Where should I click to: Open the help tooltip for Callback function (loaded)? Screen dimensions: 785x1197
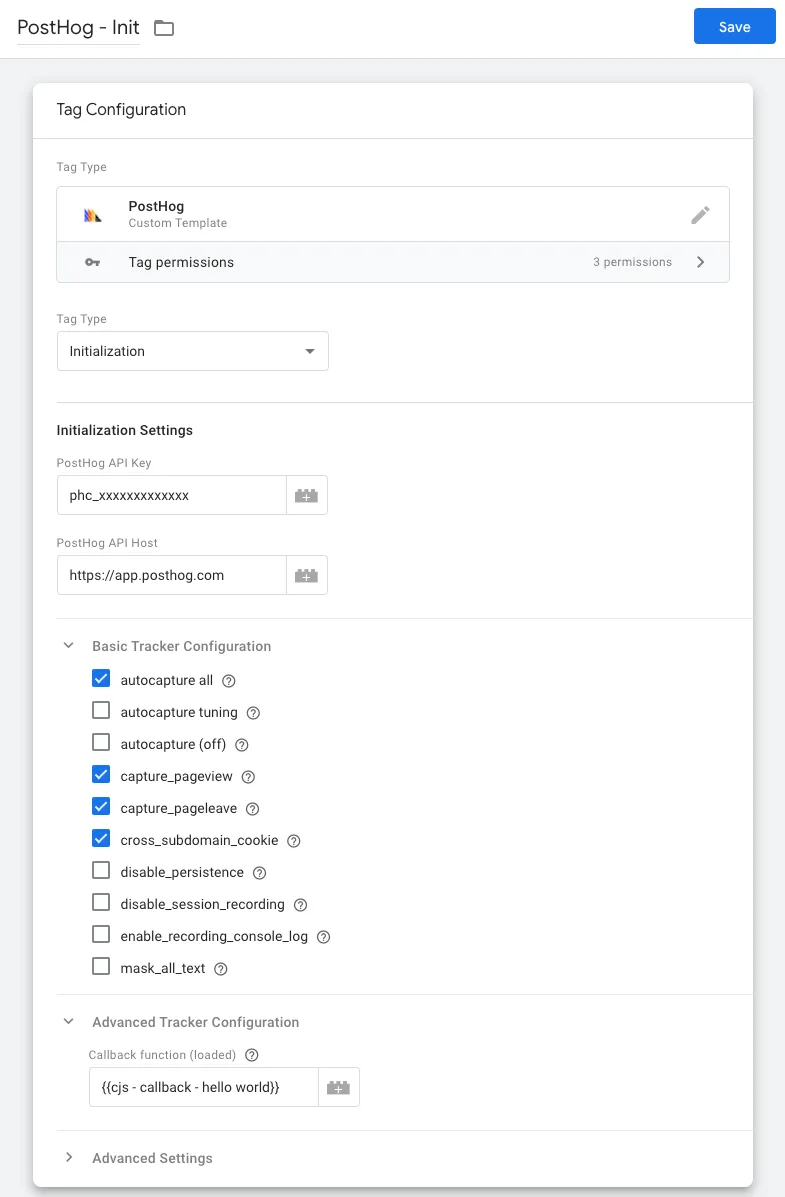point(251,1055)
